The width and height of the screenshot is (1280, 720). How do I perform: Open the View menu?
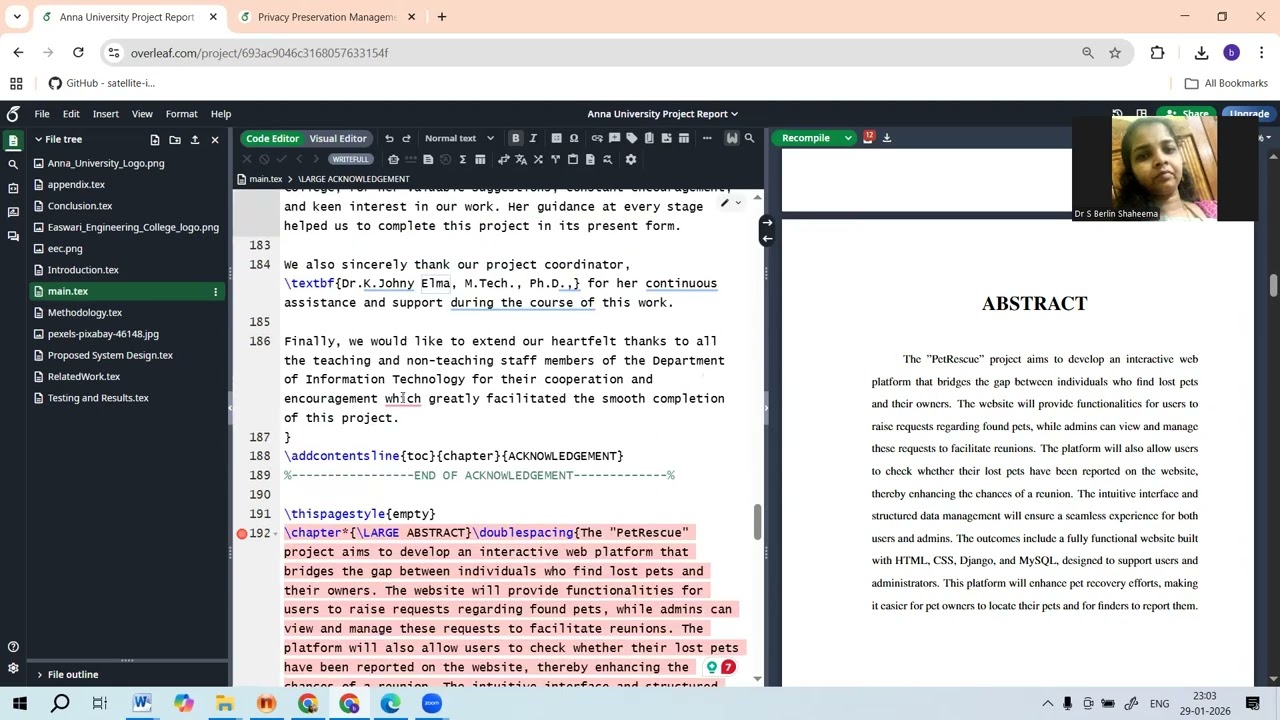point(142,114)
